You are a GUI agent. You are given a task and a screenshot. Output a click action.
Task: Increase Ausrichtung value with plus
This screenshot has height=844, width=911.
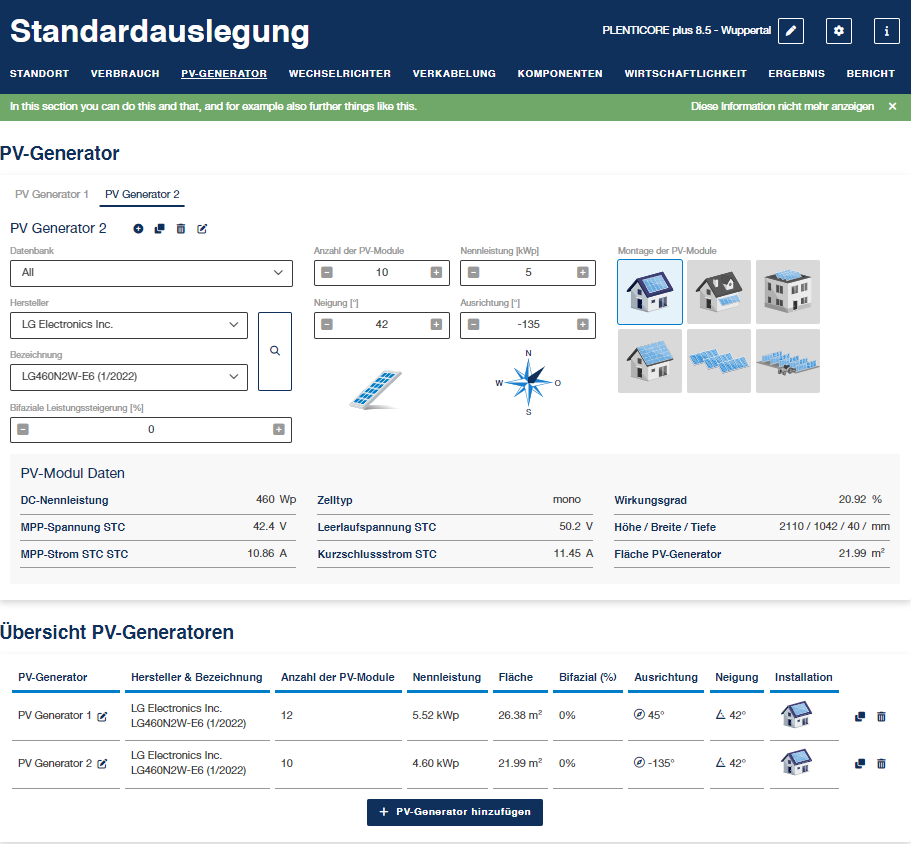(583, 324)
